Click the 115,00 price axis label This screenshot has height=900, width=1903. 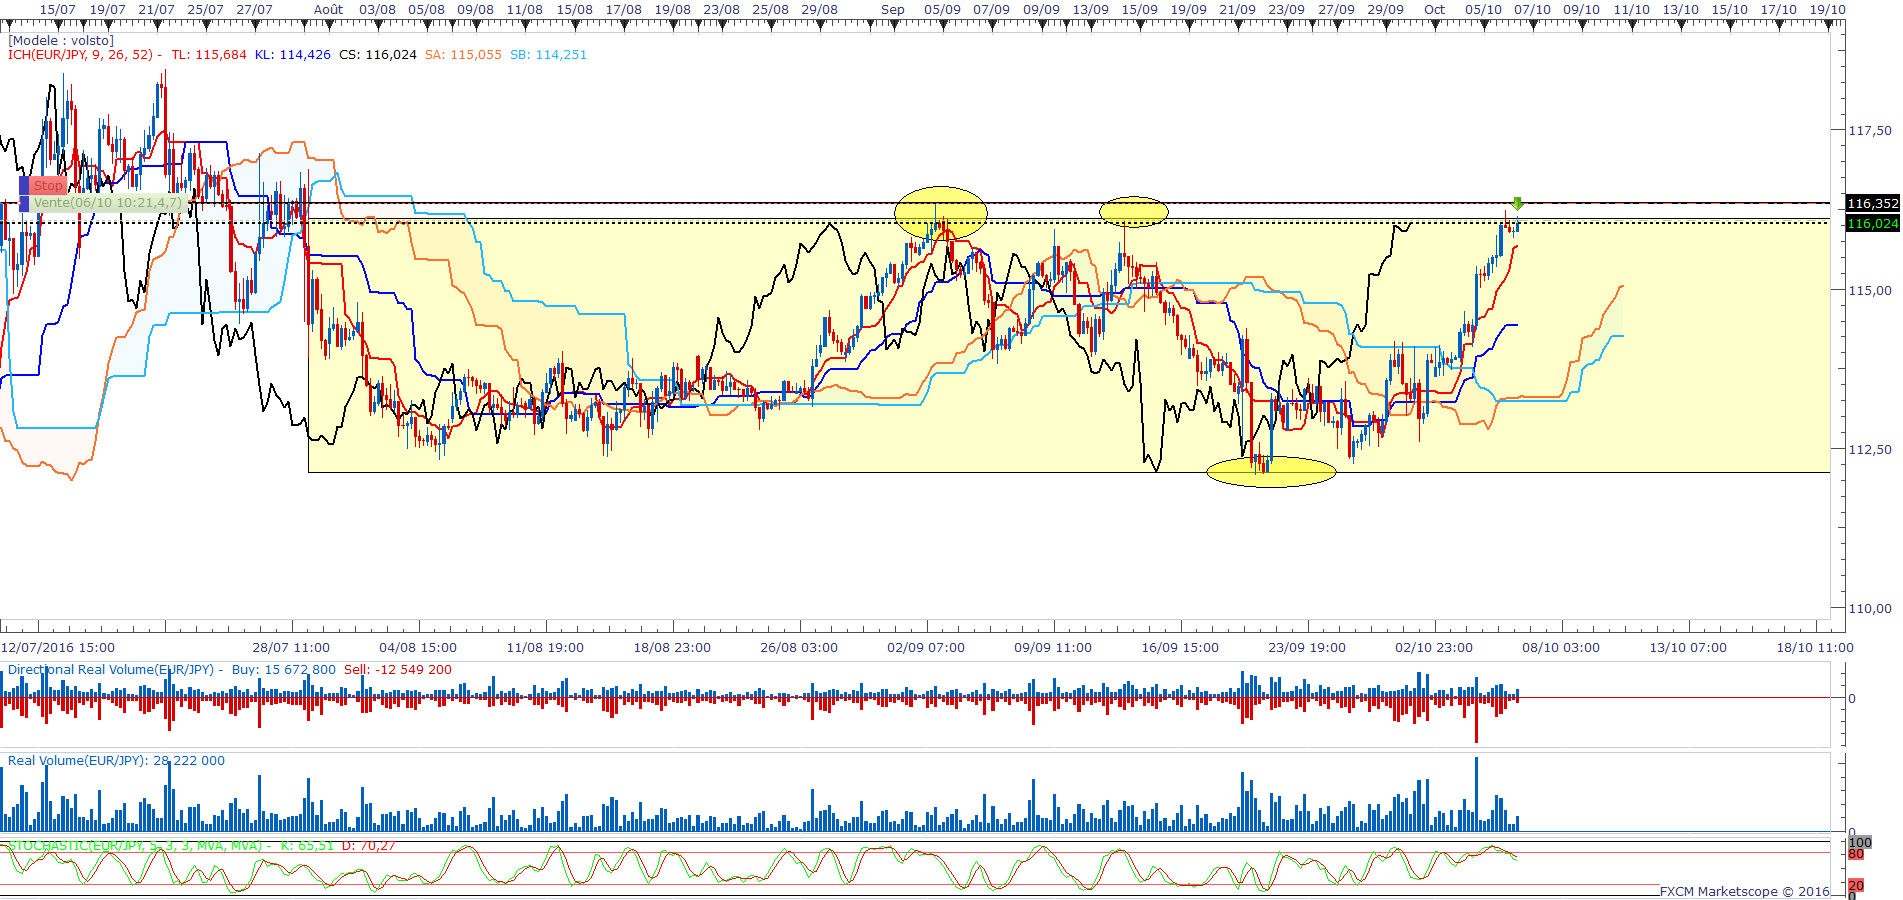pyautogui.click(x=1870, y=291)
